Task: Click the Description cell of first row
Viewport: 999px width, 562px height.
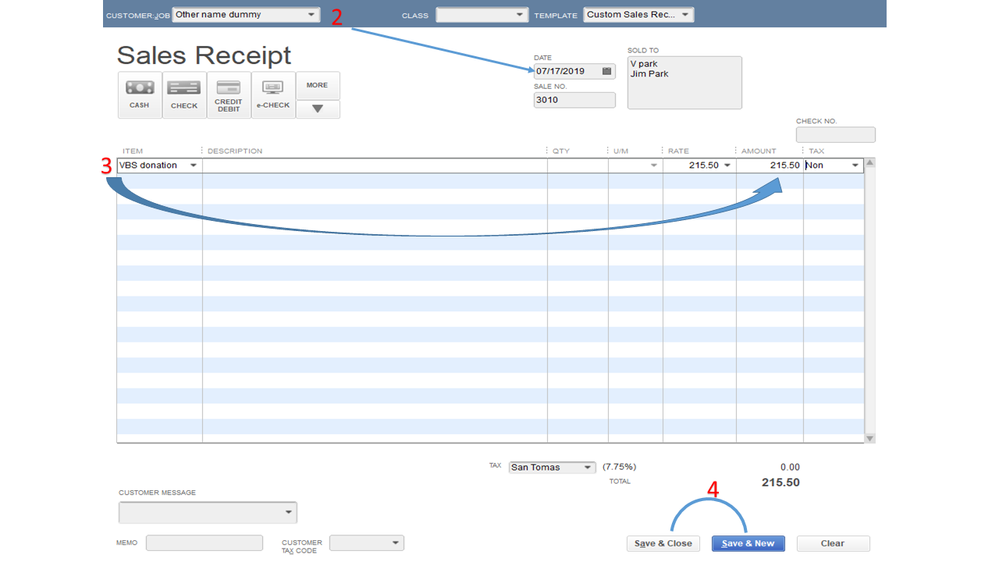Action: tap(375, 166)
